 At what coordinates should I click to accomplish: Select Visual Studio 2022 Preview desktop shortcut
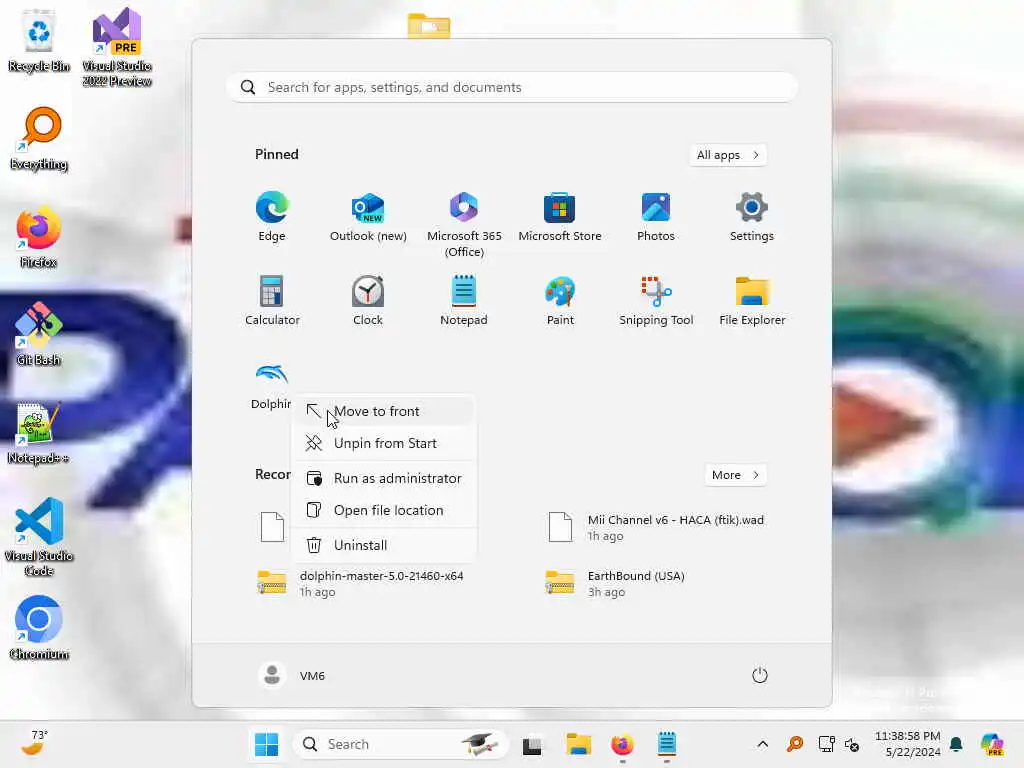117,47
